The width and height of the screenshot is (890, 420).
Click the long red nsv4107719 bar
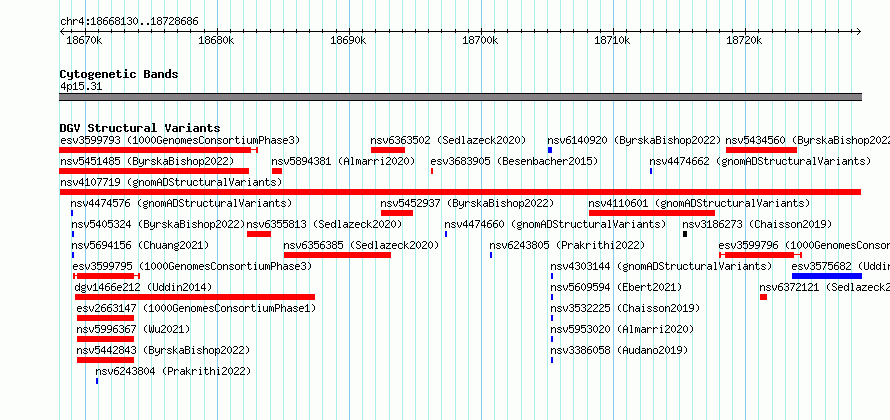coord(460,192)
